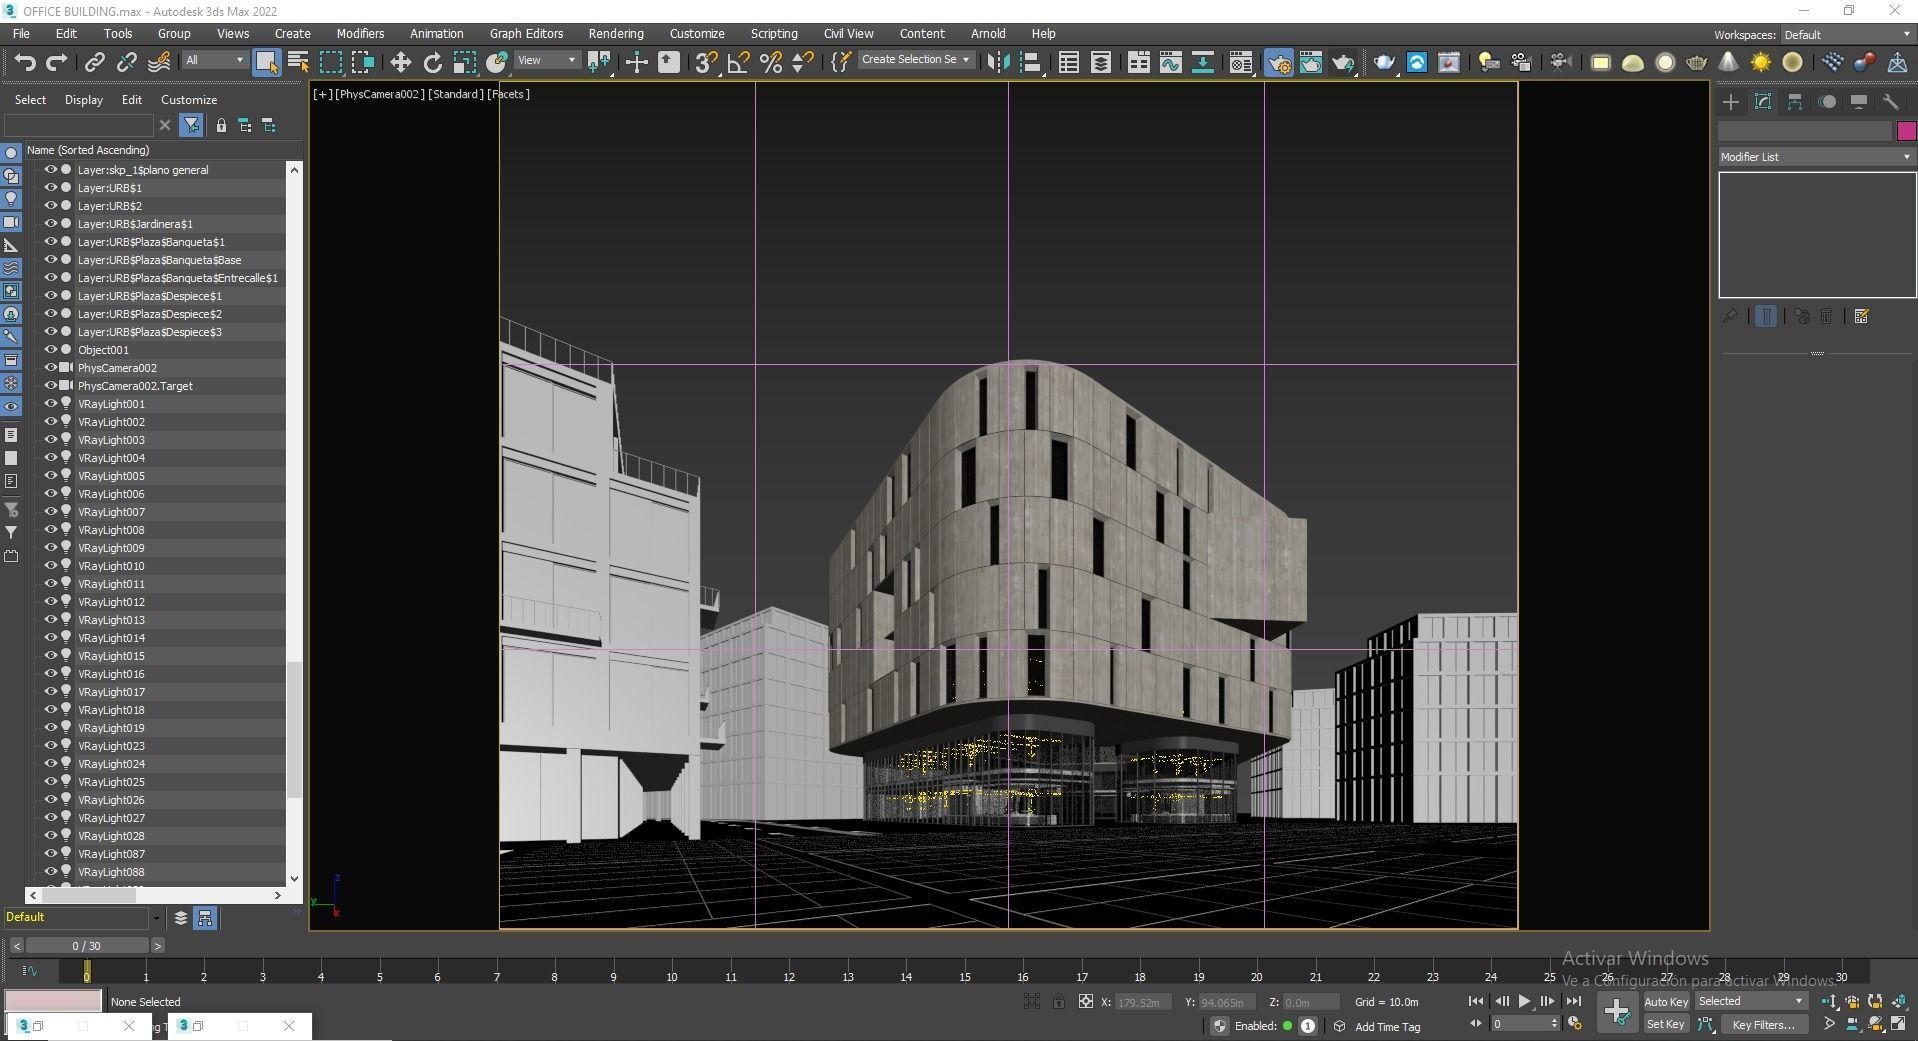Click the Scene Explorer search field
The image size is (1918, 1041).
click(x=78, y=125)
